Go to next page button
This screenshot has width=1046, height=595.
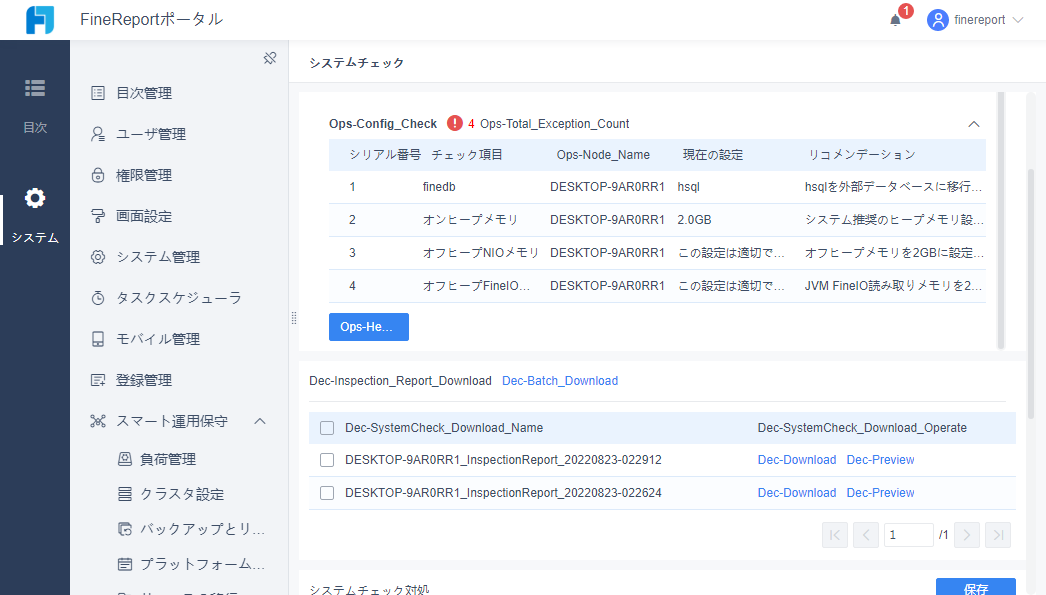tap(967, 535)
